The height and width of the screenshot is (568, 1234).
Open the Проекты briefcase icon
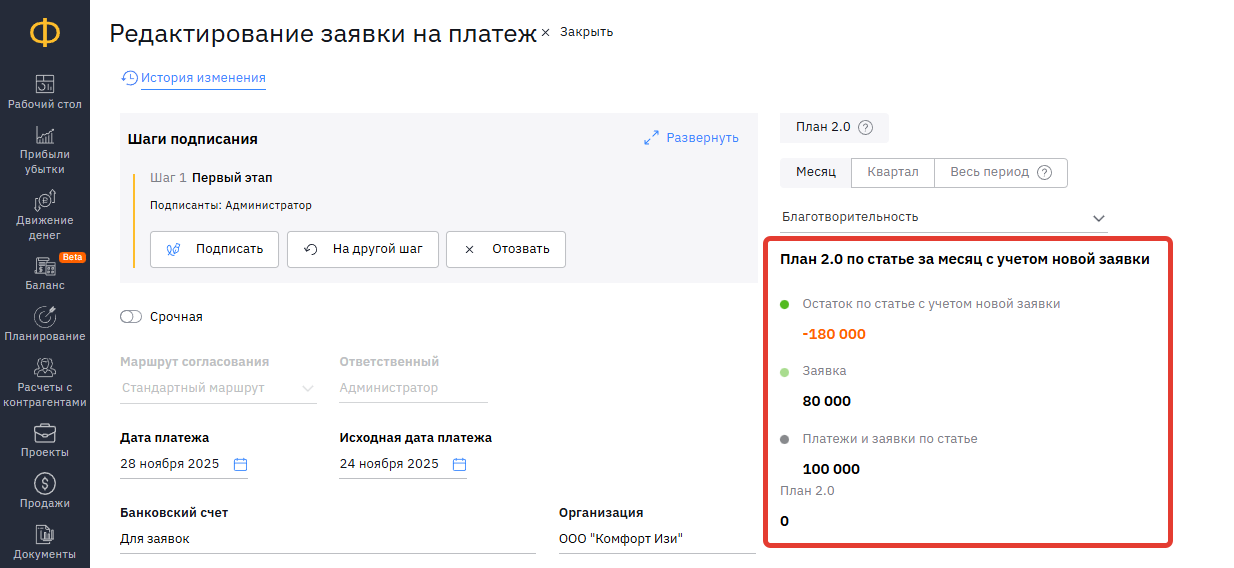[45, 433]
